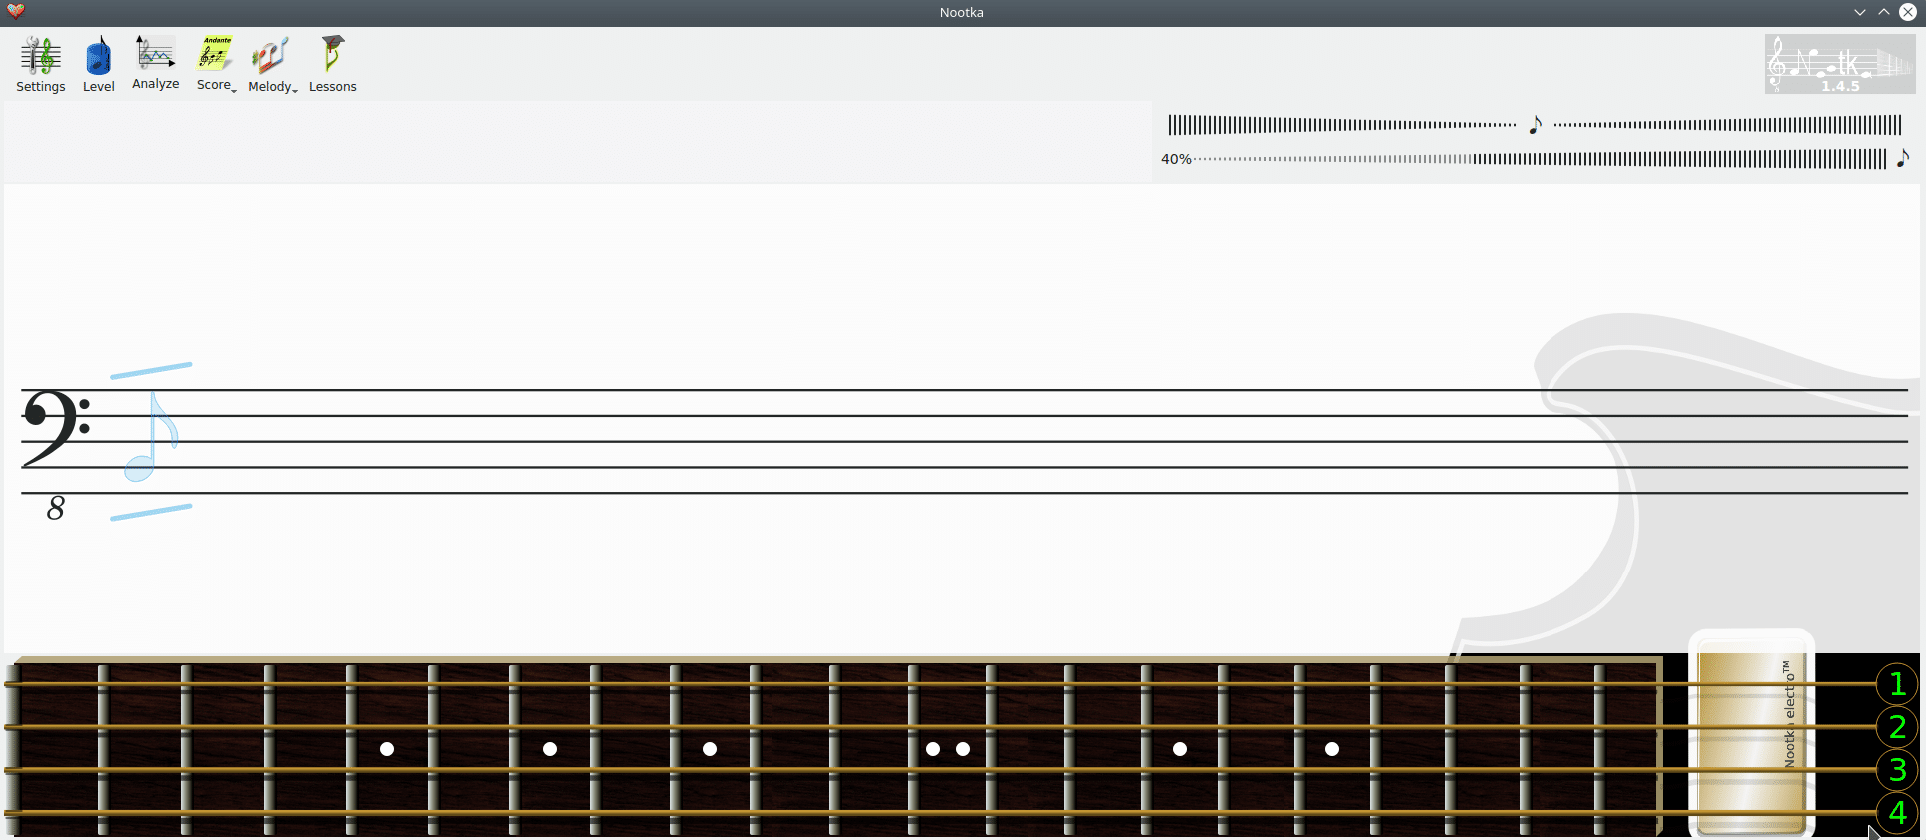Open the Settings dialog

(41, 65)
